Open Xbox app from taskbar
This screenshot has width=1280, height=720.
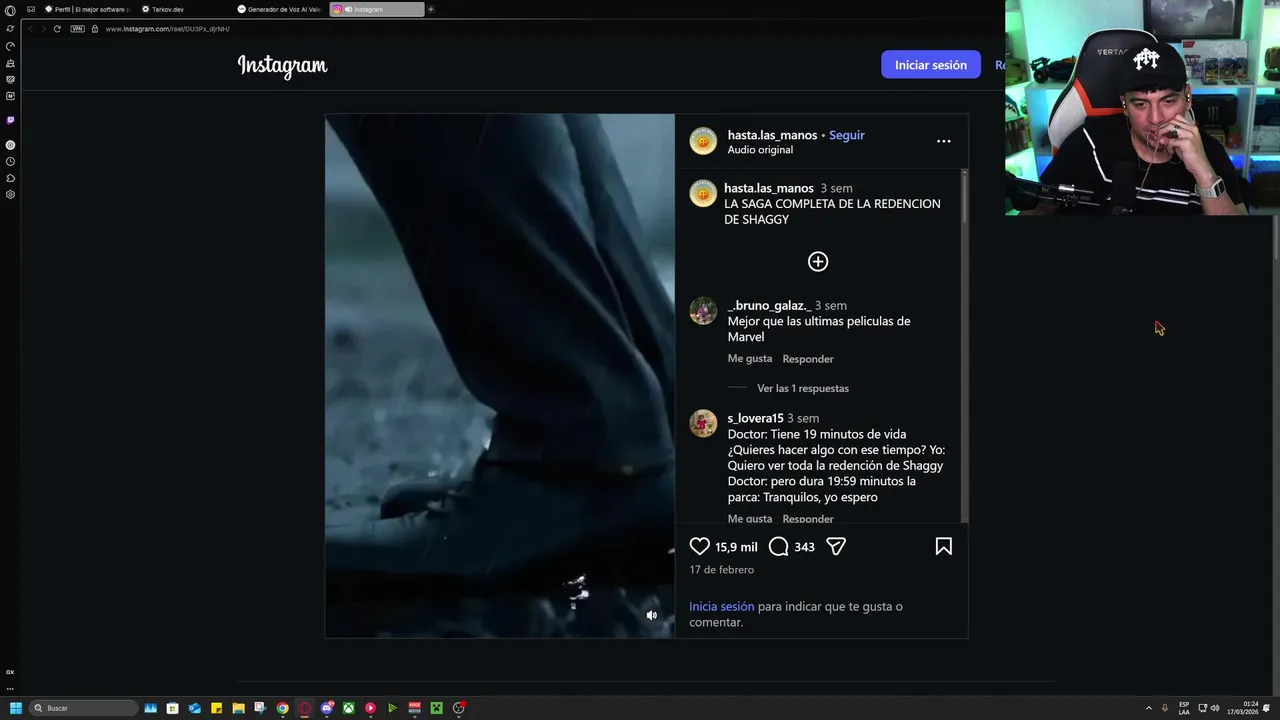(348, 708)
